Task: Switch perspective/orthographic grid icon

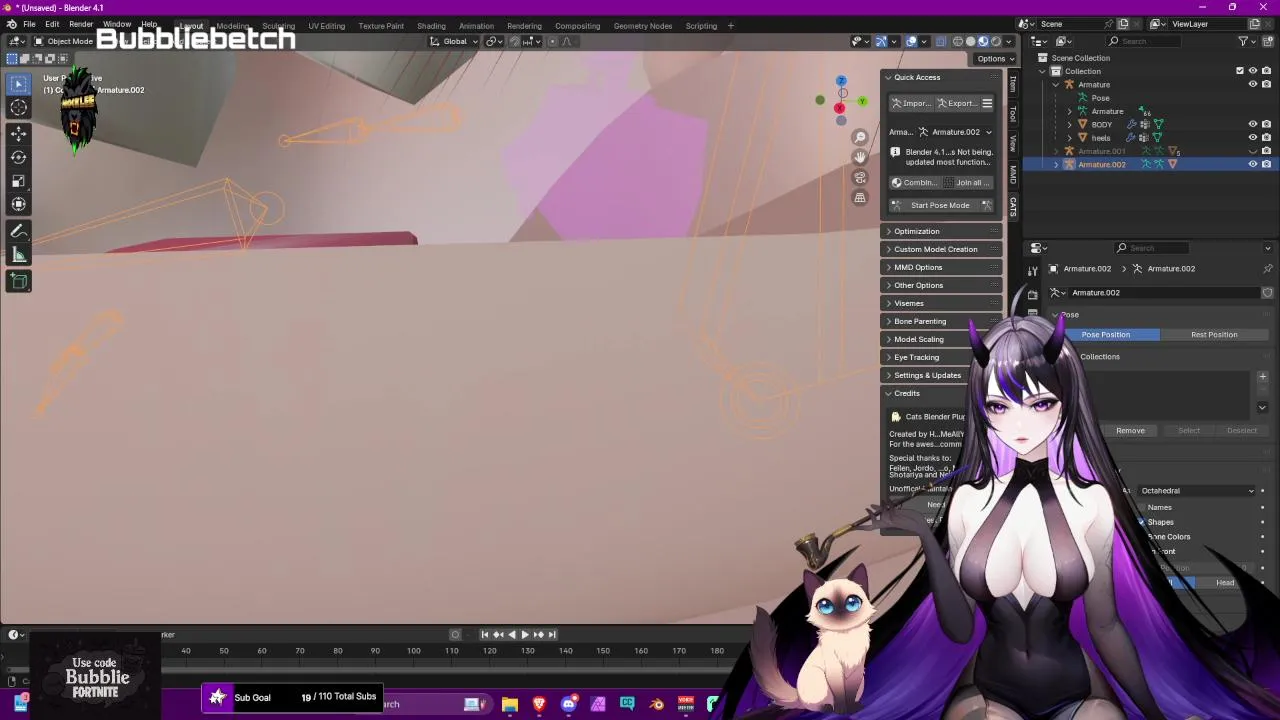Action: [x=860, y=197]
